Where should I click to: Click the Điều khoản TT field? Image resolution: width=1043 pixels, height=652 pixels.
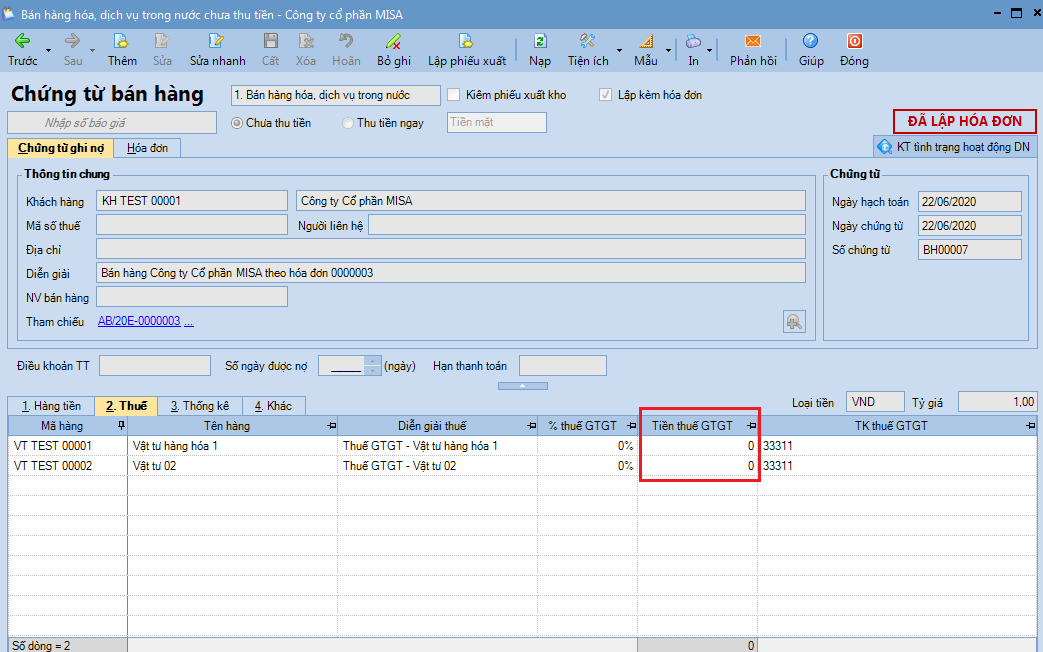[x=155, y=366]
